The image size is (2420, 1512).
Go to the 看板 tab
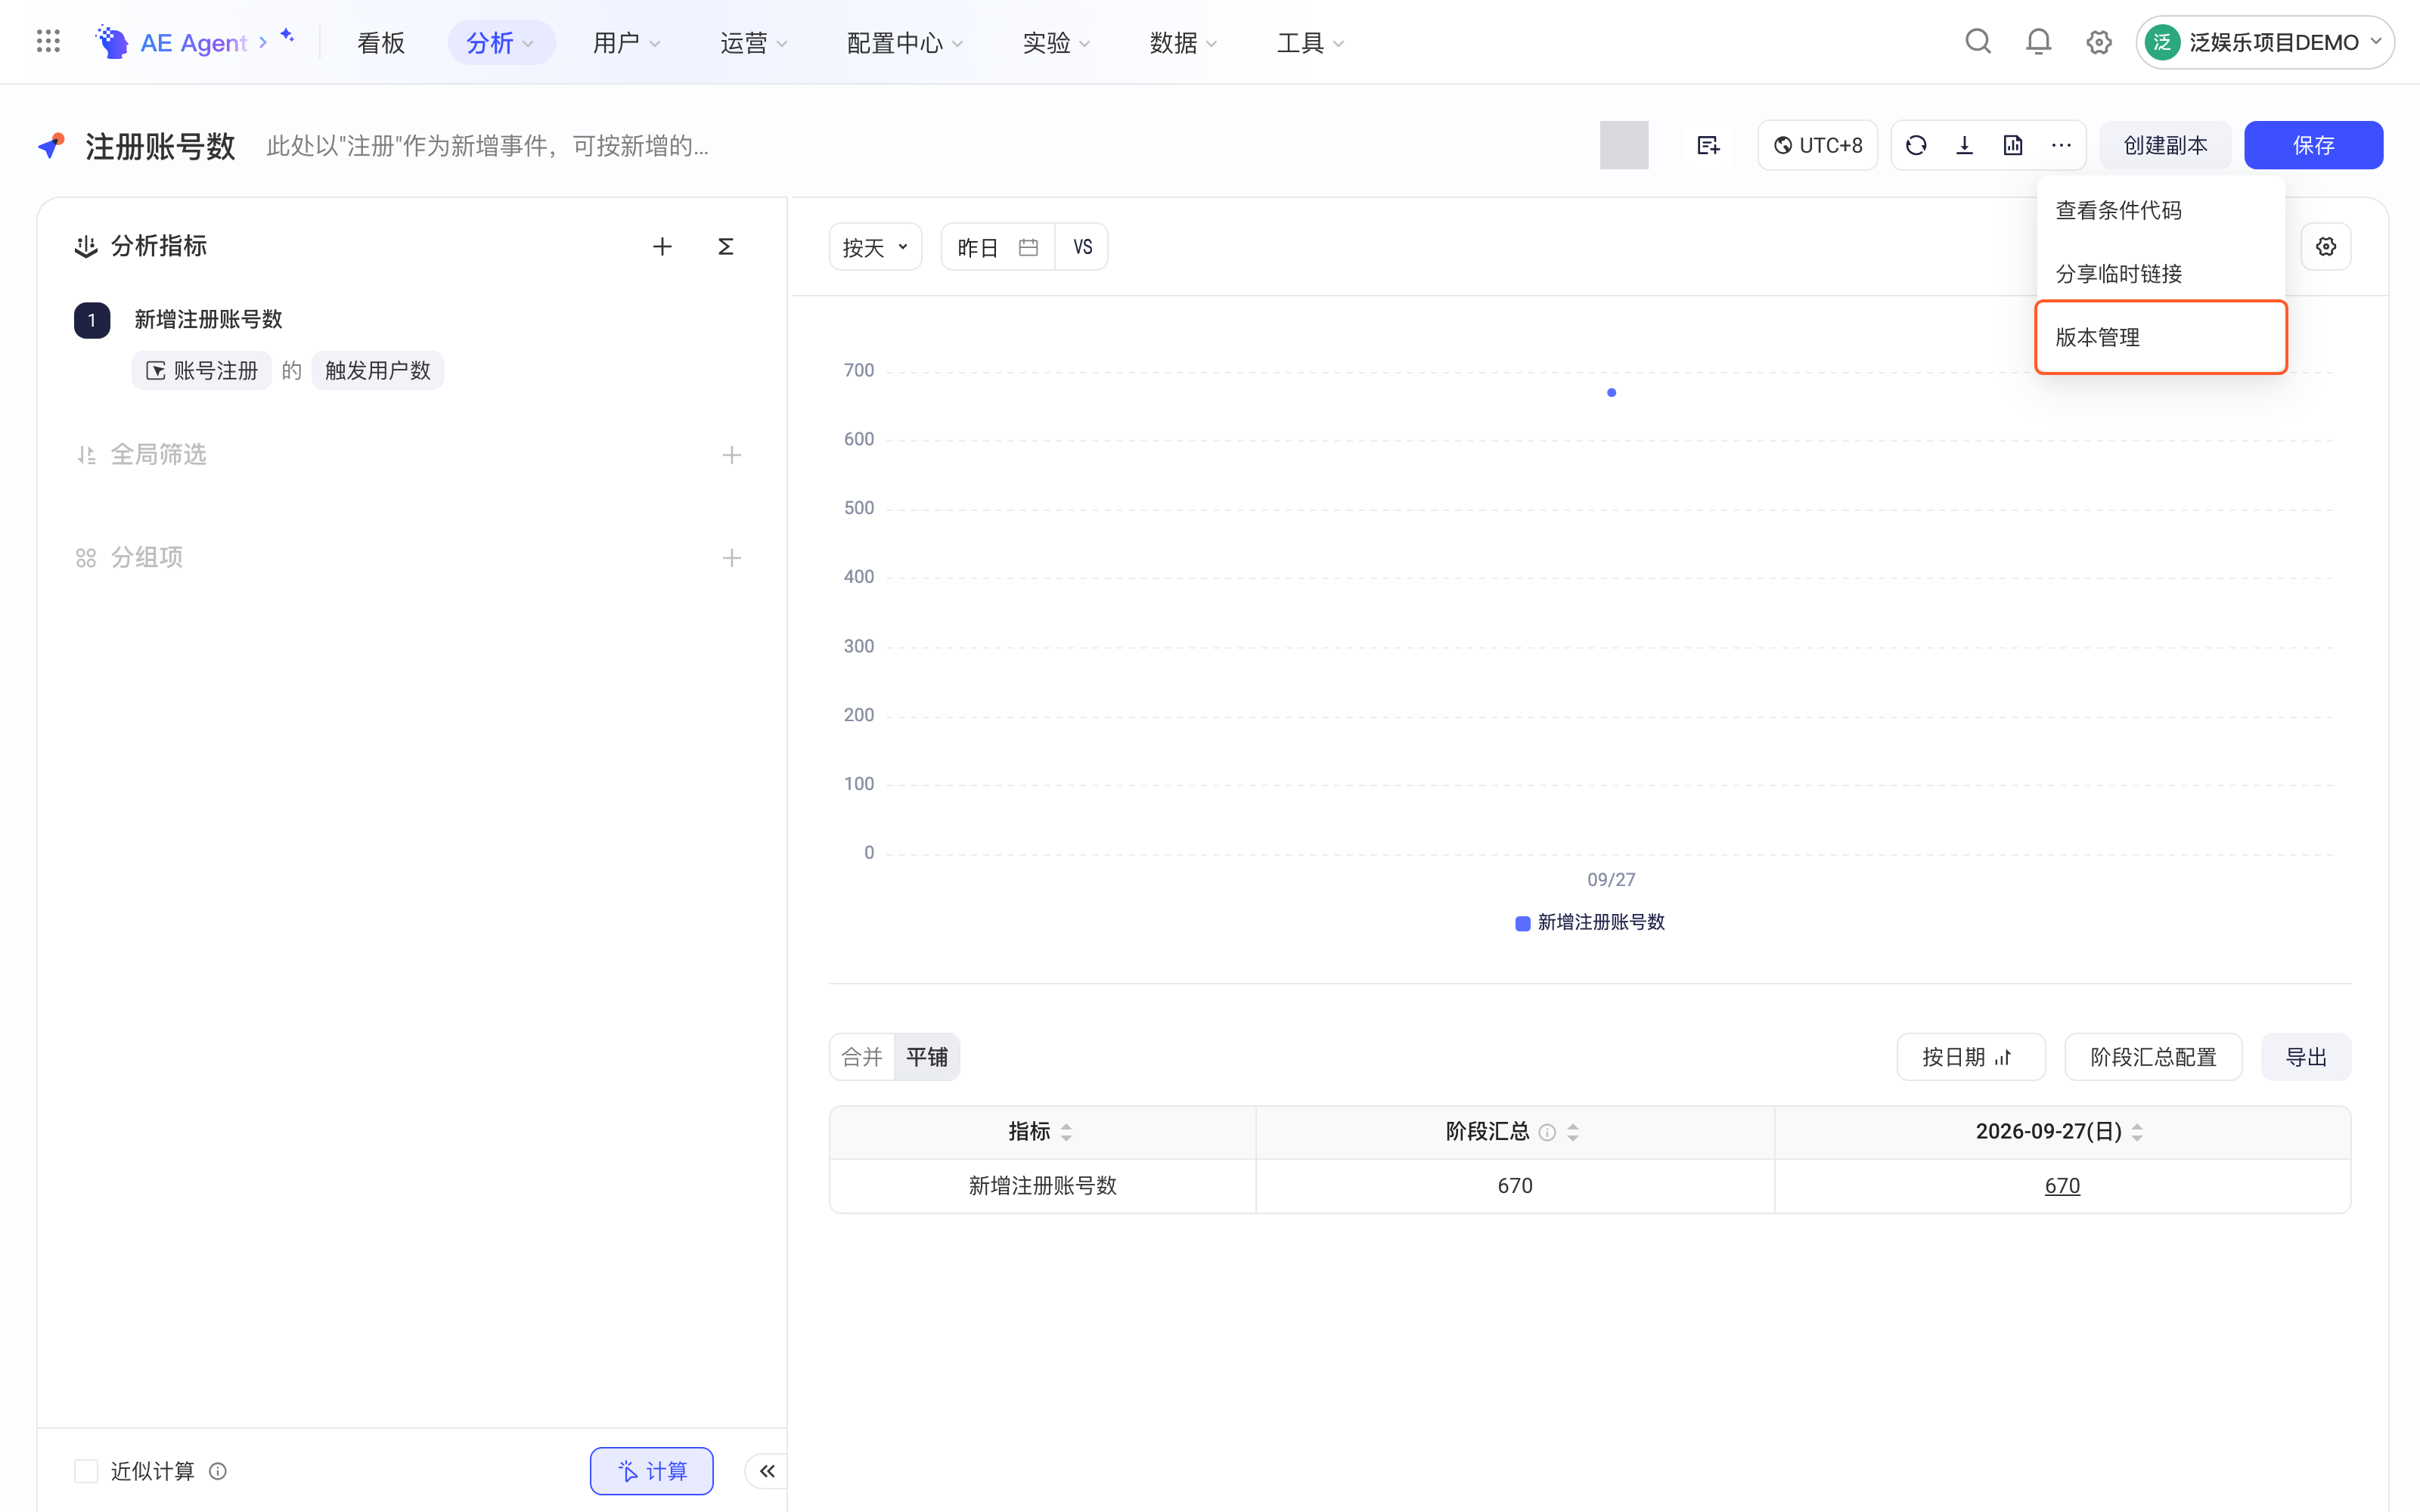381,42
